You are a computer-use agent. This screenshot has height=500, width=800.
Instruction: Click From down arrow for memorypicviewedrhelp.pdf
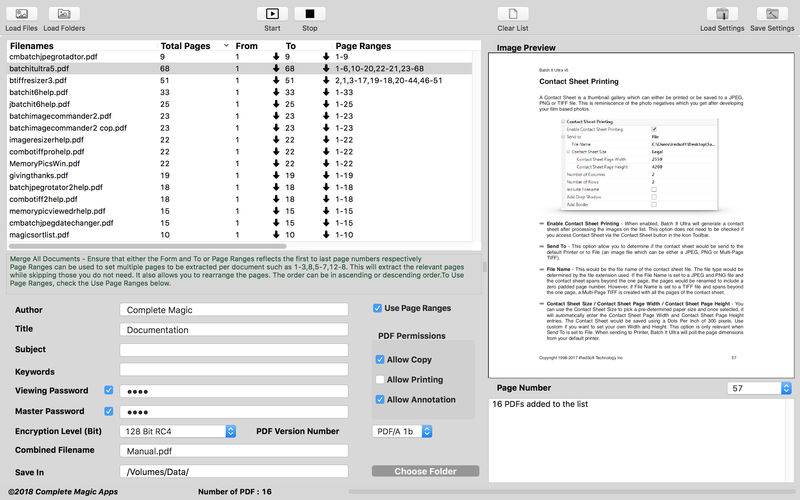pos(276,211)
